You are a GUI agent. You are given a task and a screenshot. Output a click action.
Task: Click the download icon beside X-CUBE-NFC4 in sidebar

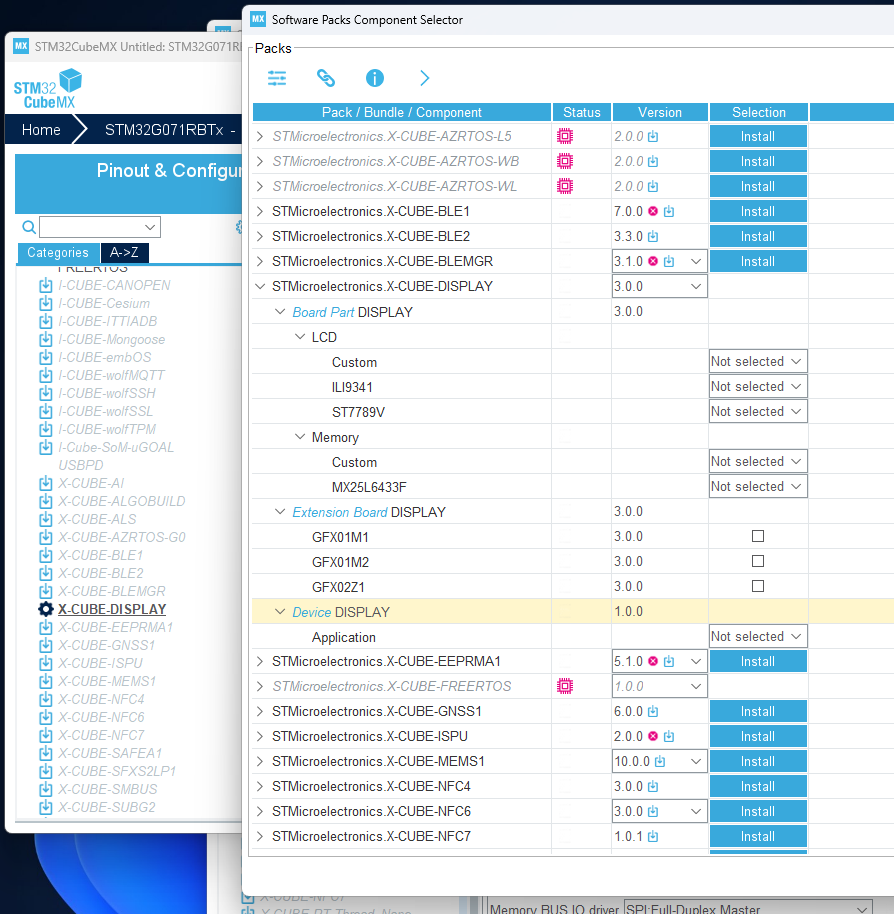(x=45, y=699)
